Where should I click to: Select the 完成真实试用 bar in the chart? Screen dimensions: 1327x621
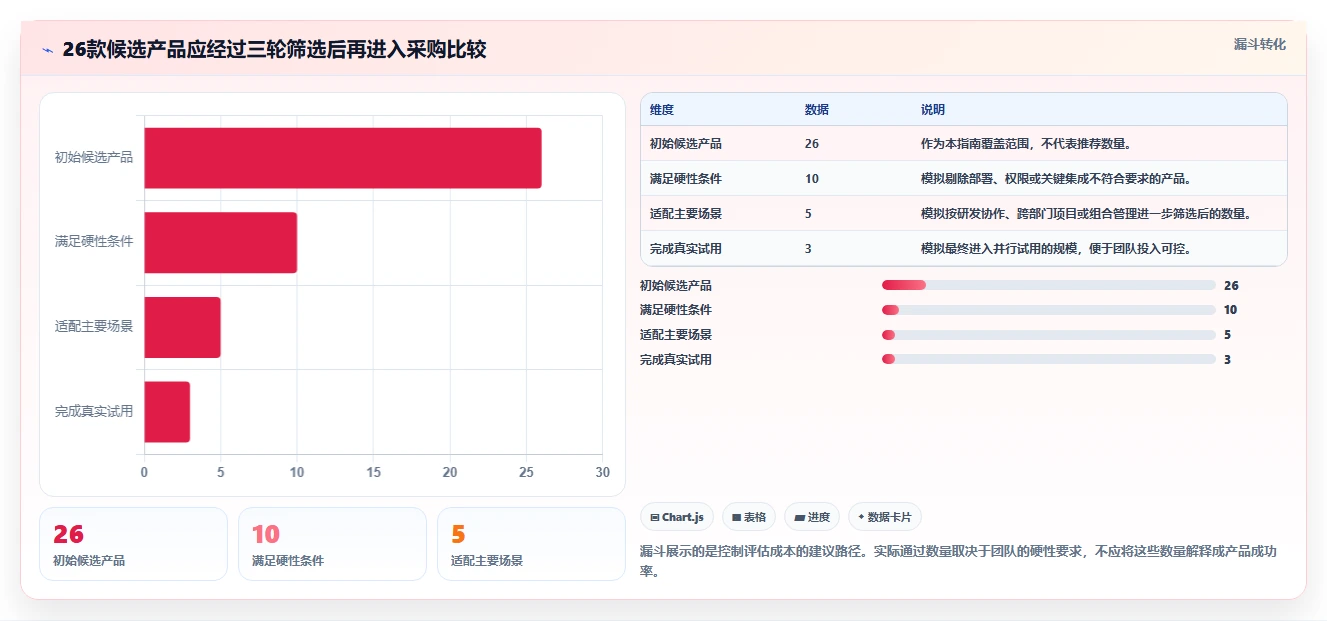(167, 411)
